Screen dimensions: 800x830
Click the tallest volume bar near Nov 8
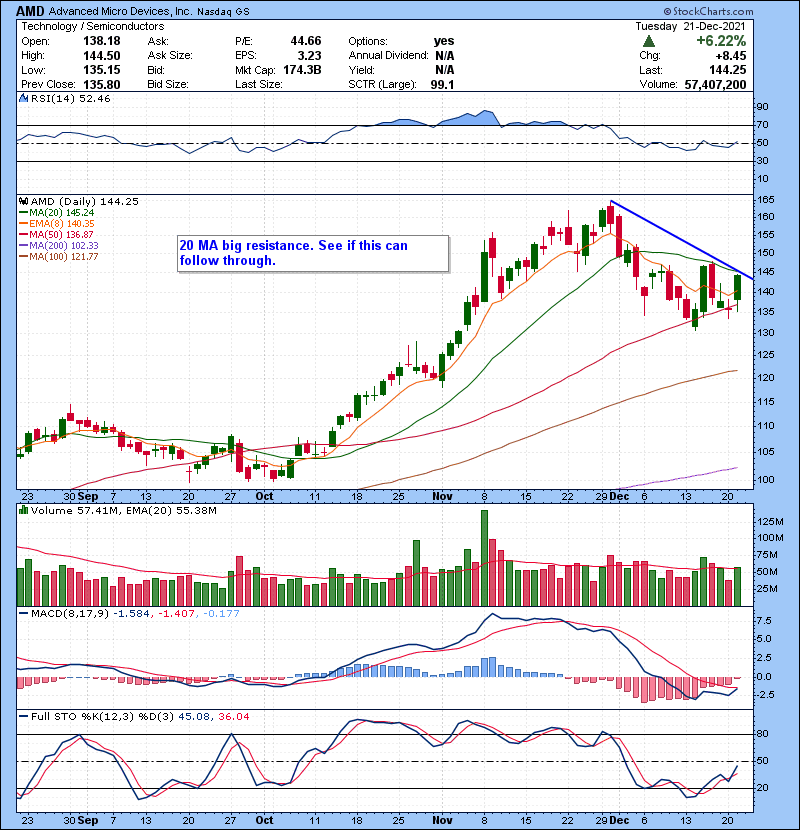[484, 558]
